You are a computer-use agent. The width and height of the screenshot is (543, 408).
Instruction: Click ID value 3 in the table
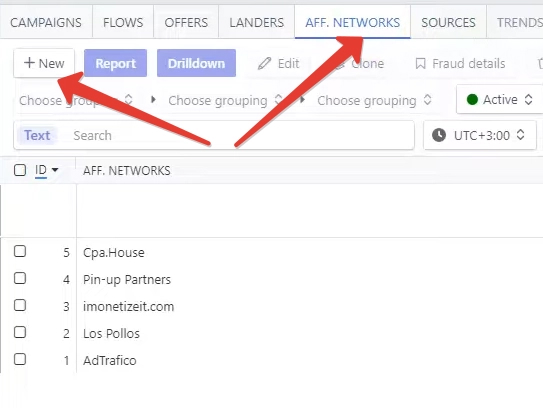pyautogui.click(x=66, y=307)
